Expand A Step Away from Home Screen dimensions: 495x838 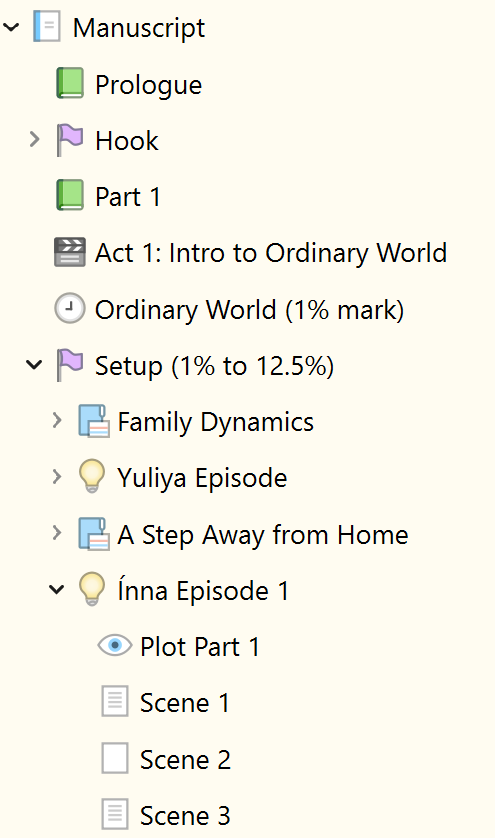point(57,533)
